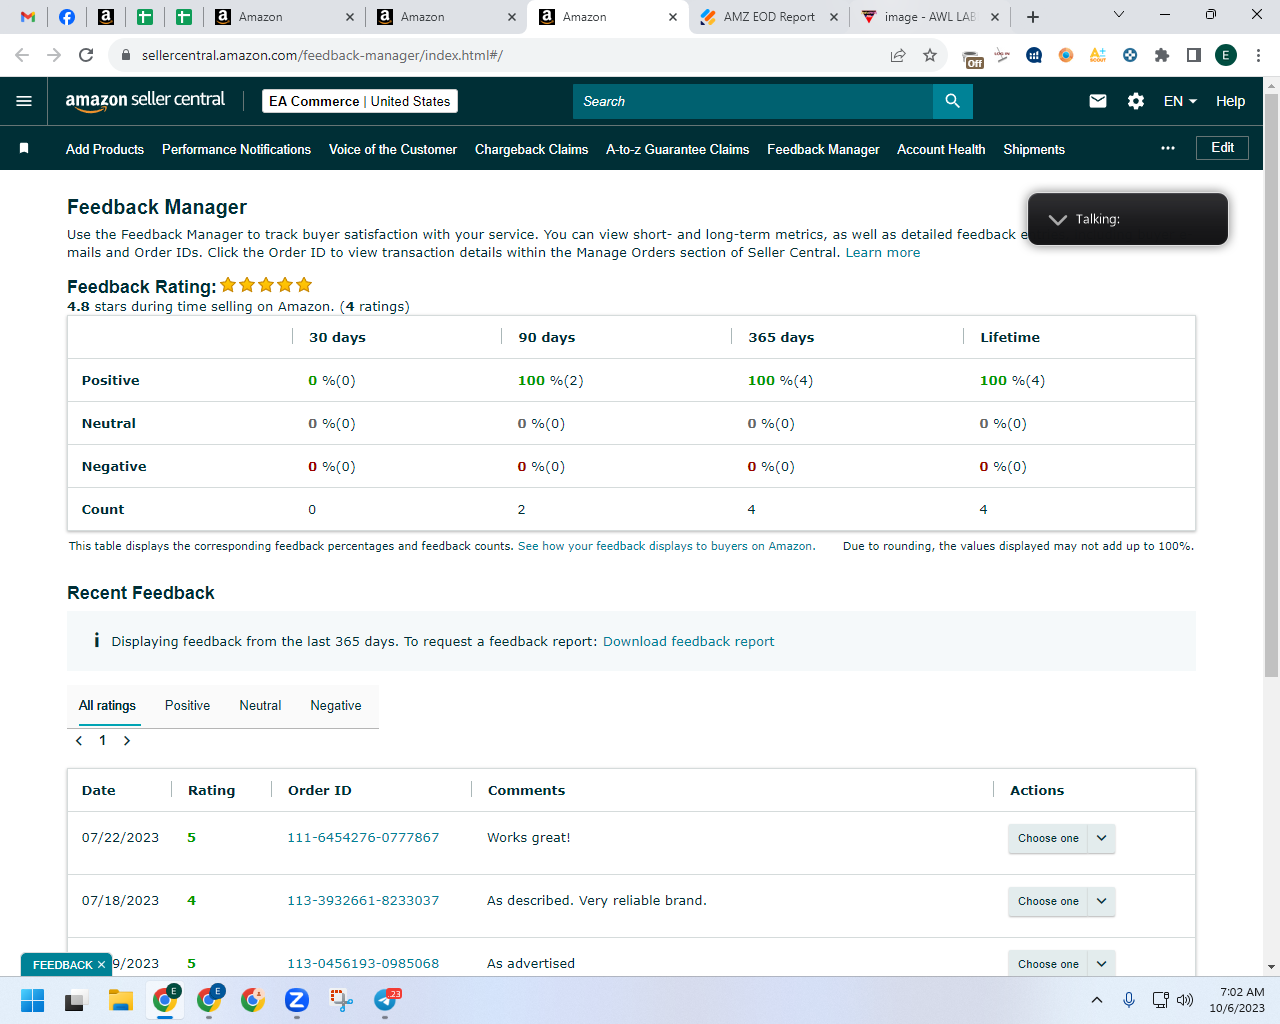This screenshot has width=1280, height=1024.
Task: Click the extension showing Off badge
Action: [x=972, y=56]
